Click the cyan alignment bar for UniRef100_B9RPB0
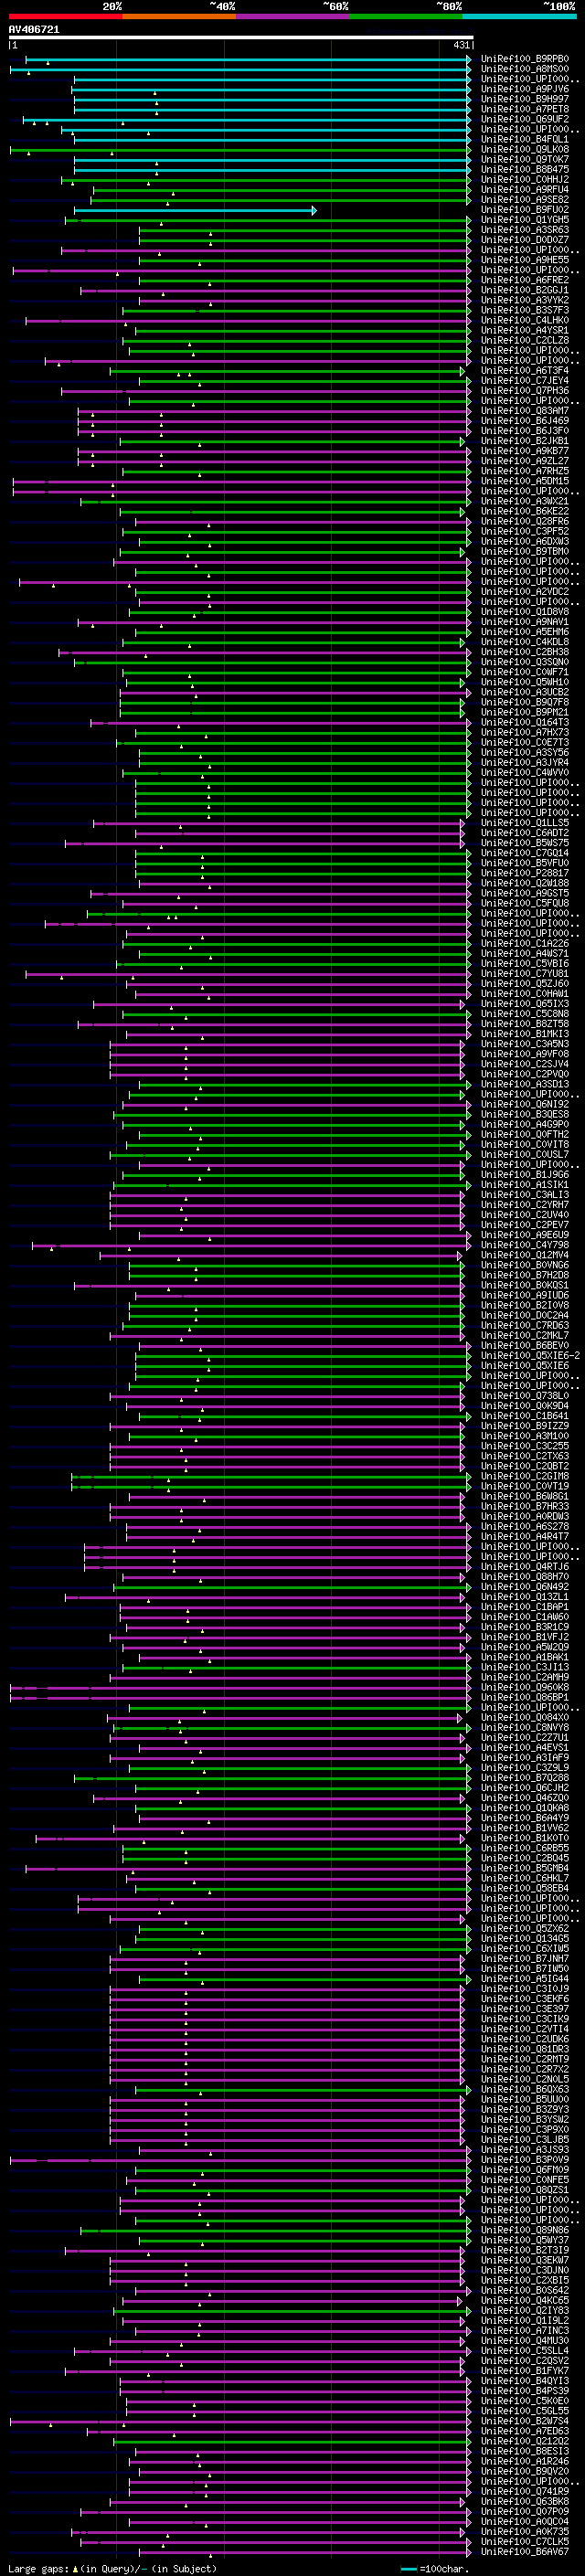The height and width of the screenshot is (2576, 585). coord(248,59)
